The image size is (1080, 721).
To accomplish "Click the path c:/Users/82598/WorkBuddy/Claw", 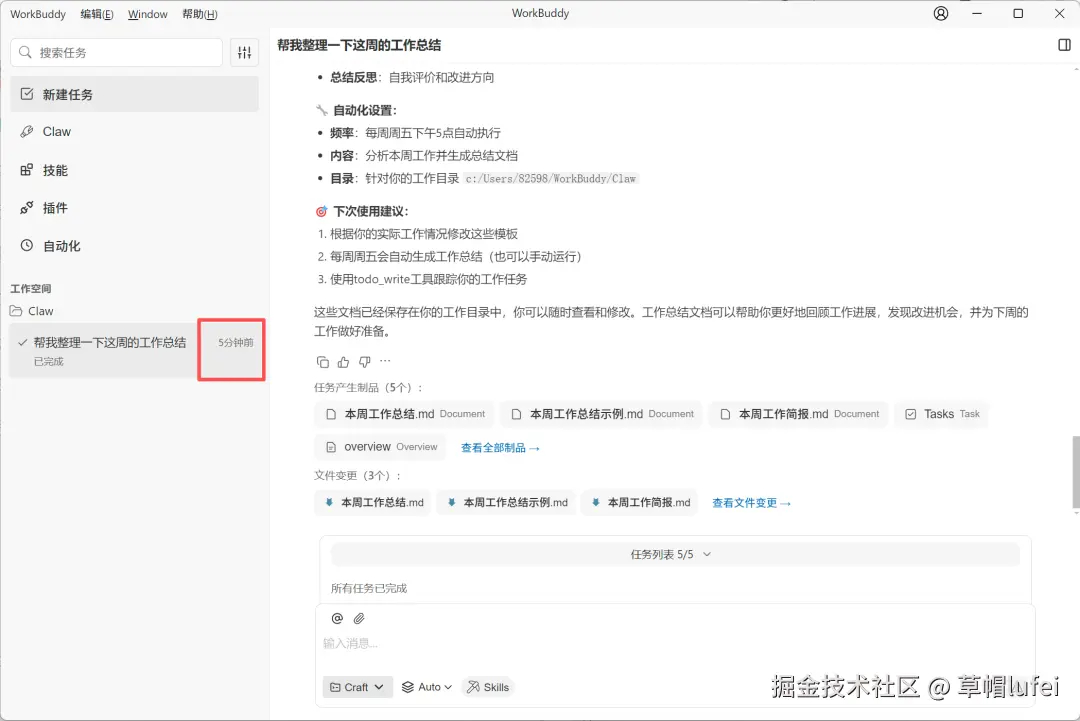I will [550, 178].
